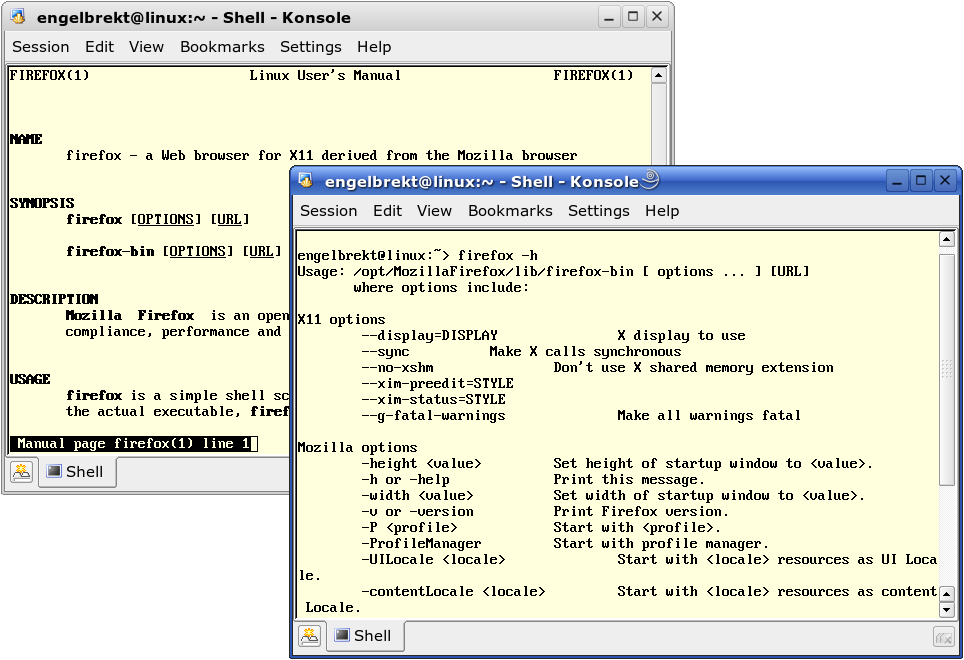Open Edit menu in background Konsole window
The width and height of the screenshot is (964, 660).
(x=100, y=47)
